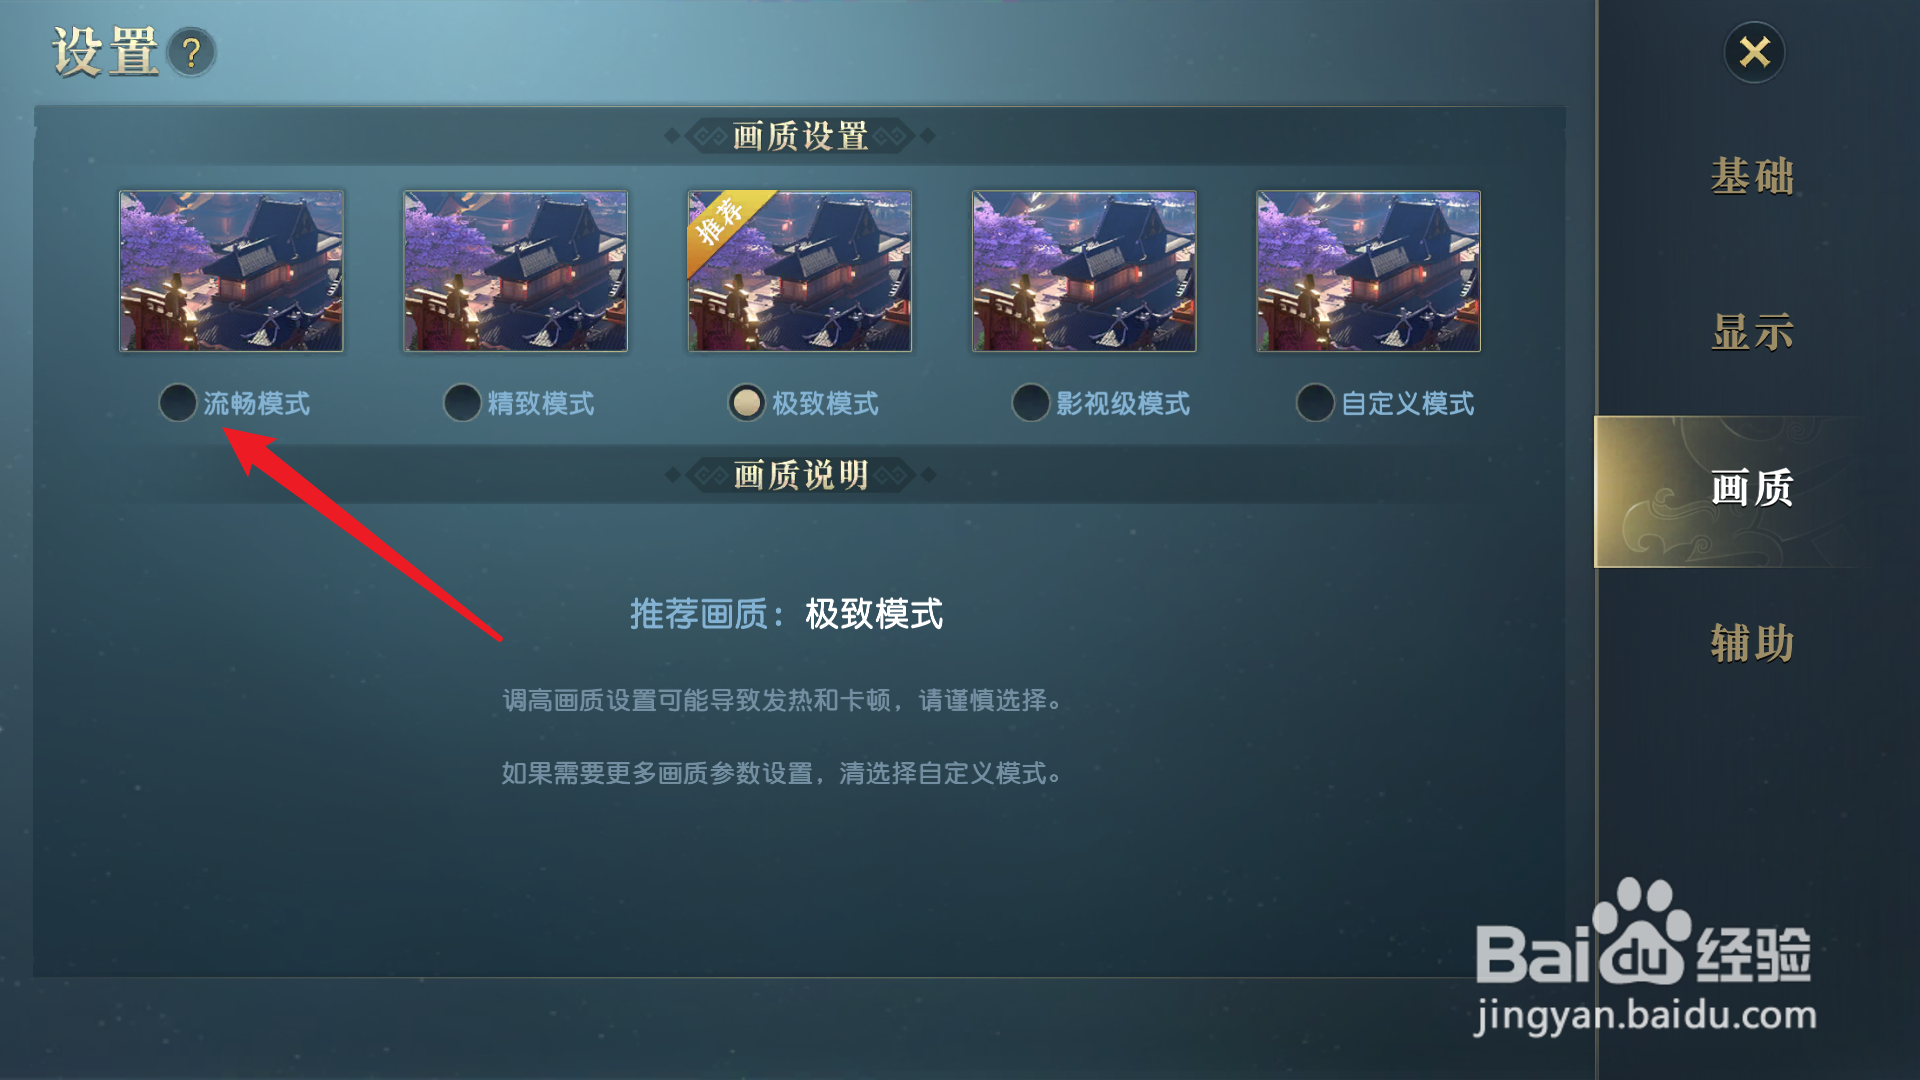Viewport: 1920px width, 1080px height.
Task: Open the settings help question mark icon
Action: pyautogui.click(x=191, y=53)
